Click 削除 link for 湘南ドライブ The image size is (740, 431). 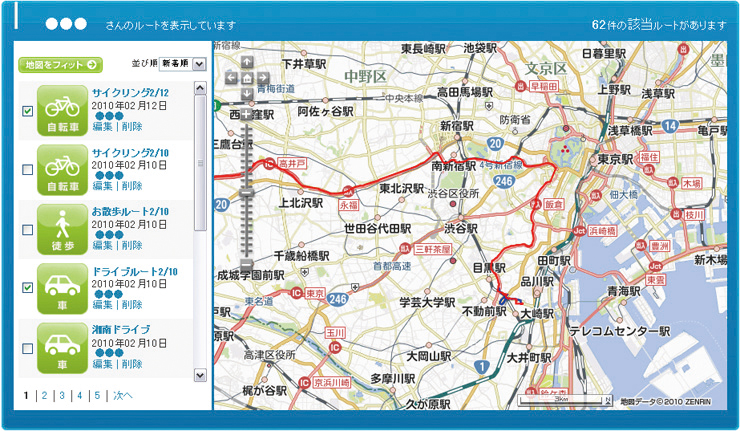132,363
